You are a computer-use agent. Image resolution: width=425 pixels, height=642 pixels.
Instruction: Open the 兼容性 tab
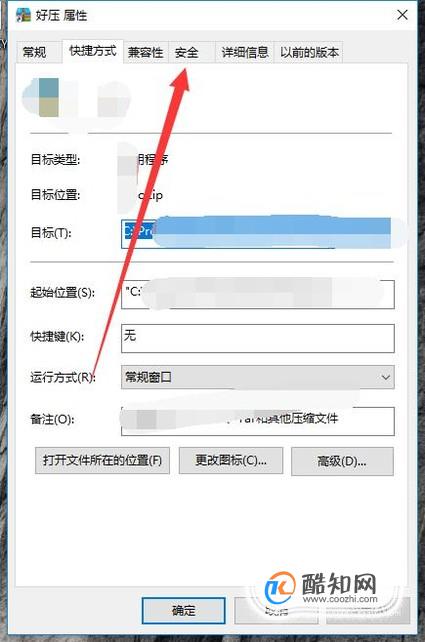pyautogui.click(x=146, y=52)
